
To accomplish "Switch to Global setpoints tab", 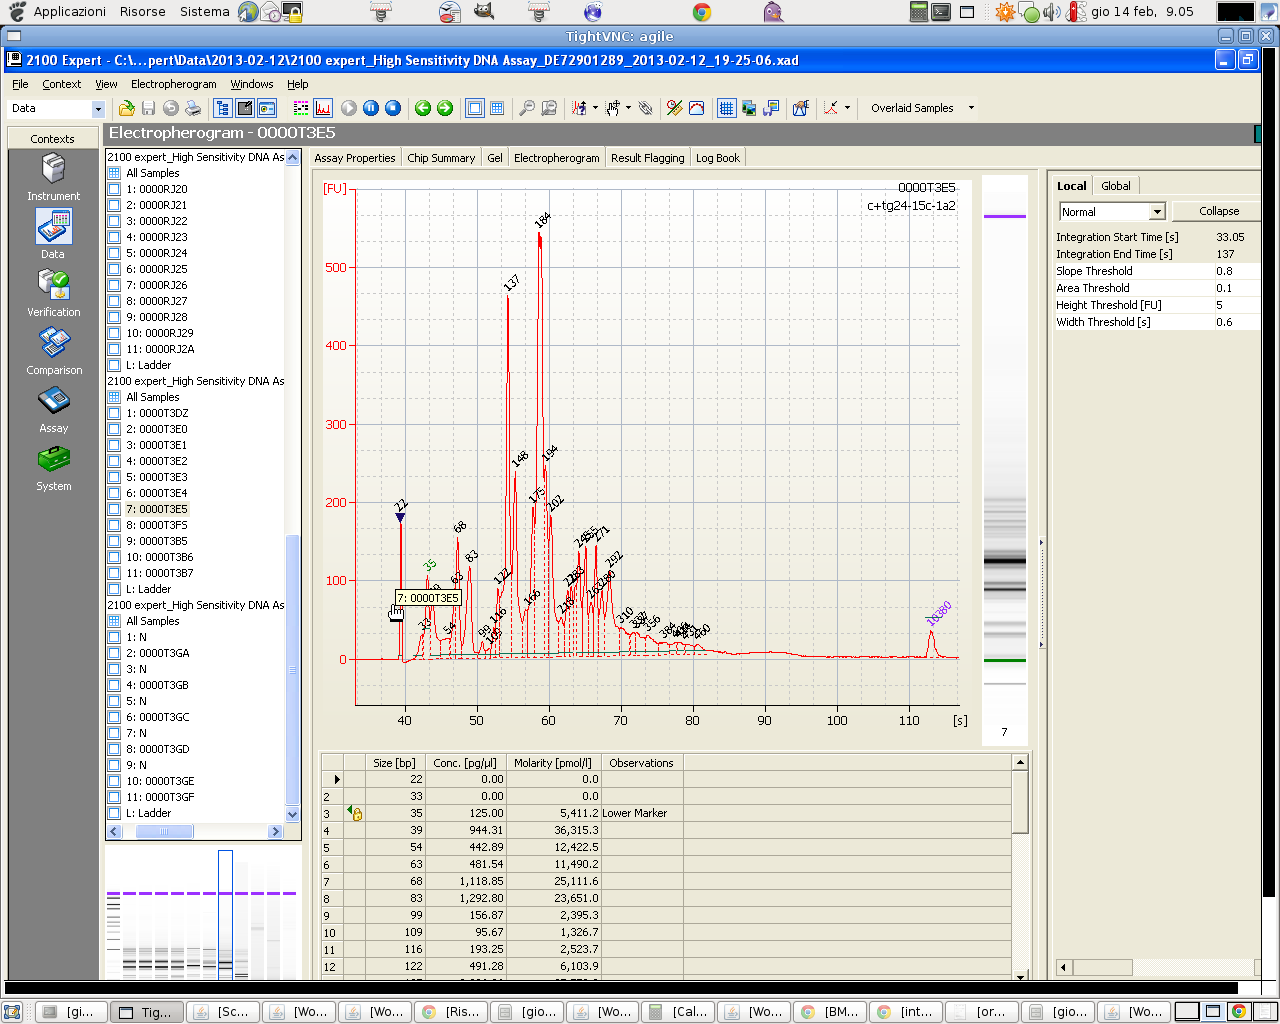I will pos(1116,186).
